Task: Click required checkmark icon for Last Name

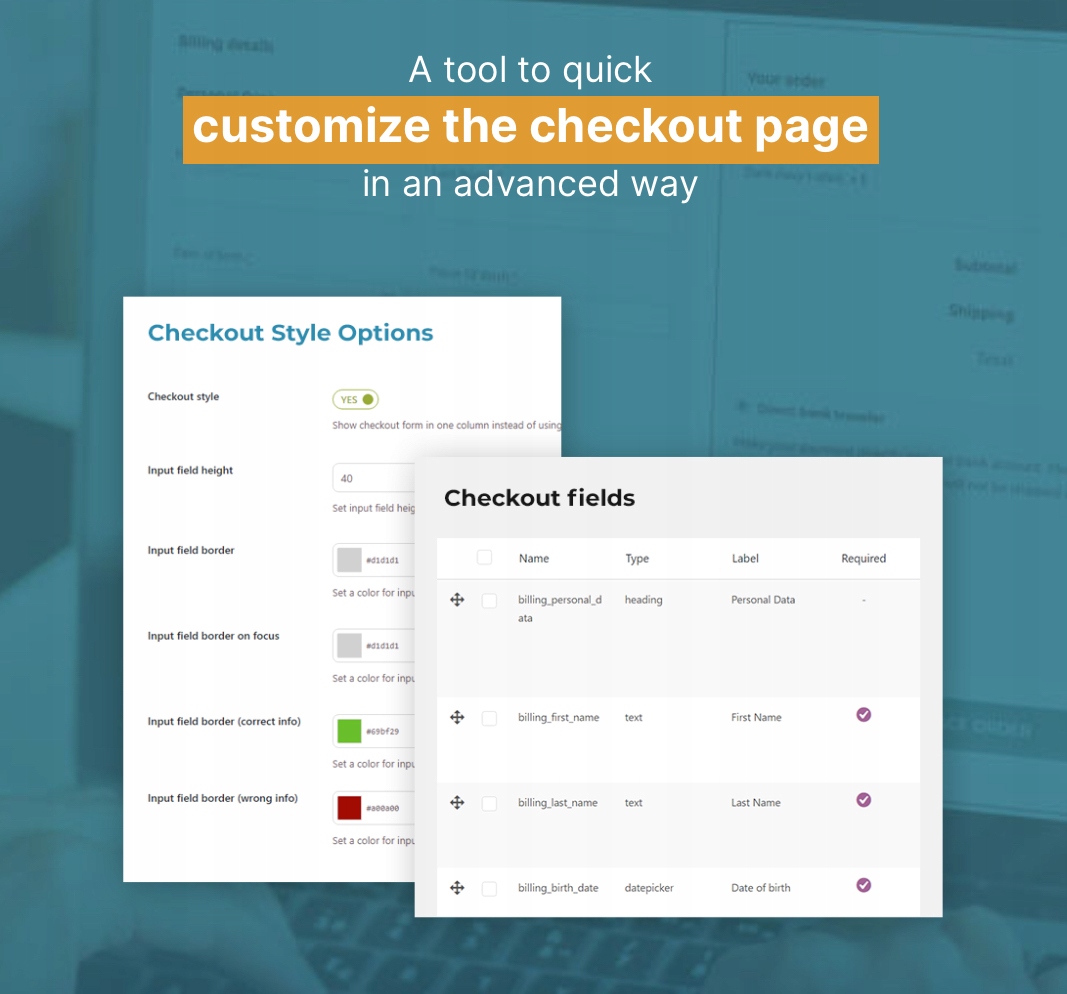Action: tap(864, 799)
